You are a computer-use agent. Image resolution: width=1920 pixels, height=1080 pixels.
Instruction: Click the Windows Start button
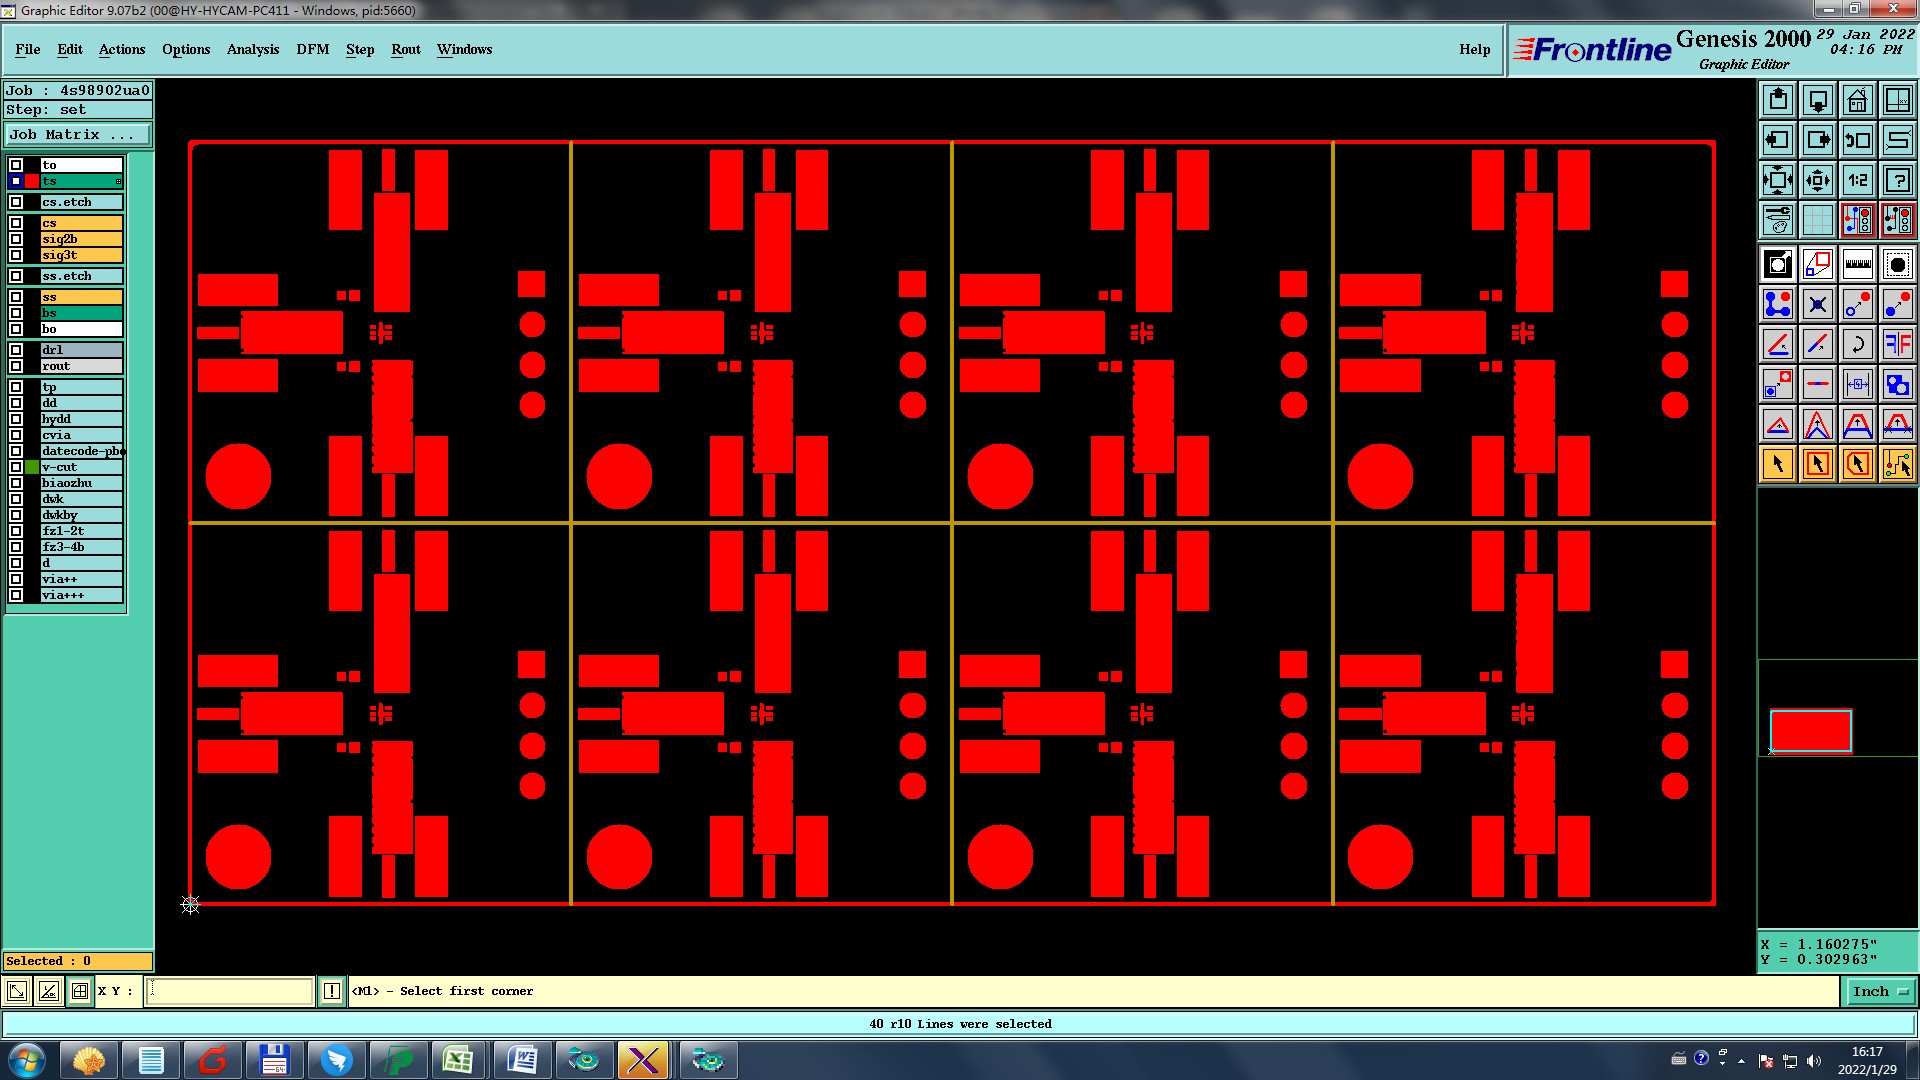[27, 1060]
